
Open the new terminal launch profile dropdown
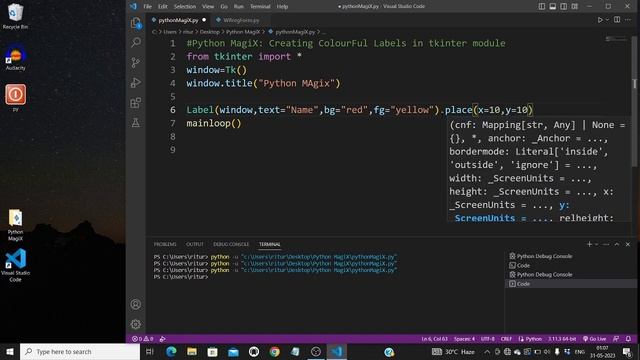597,244
